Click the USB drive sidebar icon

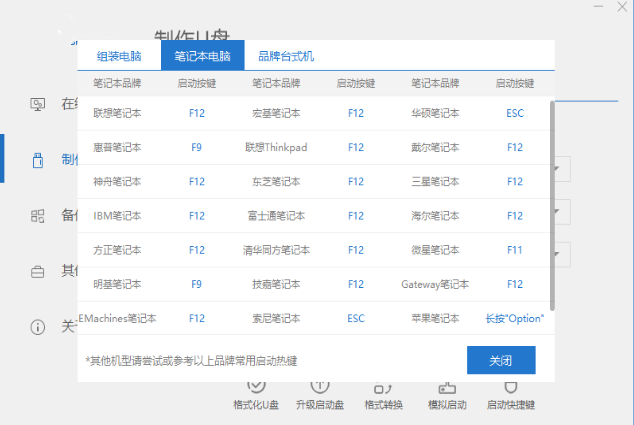point(38,160)
